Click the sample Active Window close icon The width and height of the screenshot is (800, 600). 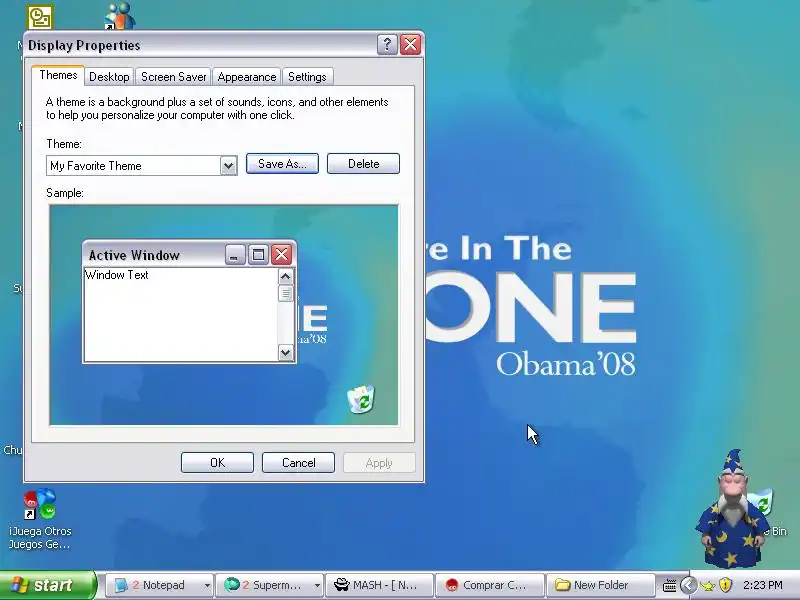coord(281,255)
